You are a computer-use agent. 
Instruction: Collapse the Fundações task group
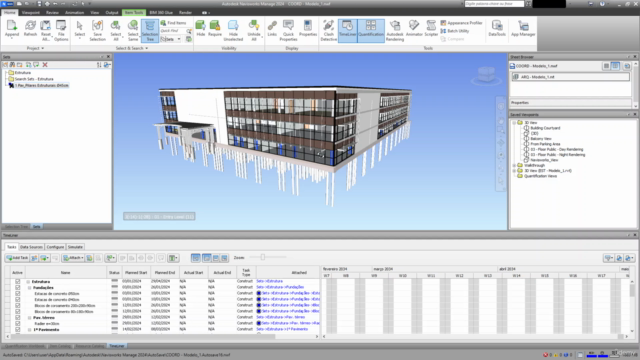tap(29, 288)
